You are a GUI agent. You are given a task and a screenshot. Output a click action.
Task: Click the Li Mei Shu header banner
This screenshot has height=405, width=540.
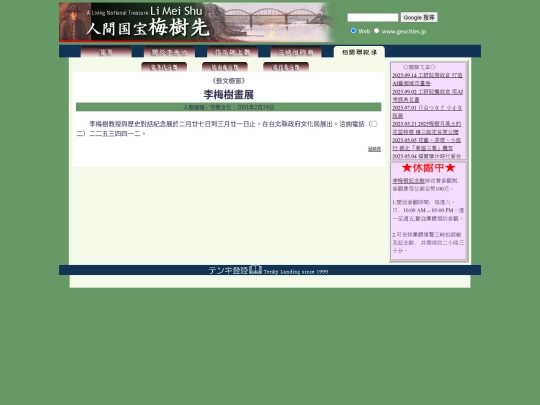pos(198,22)
